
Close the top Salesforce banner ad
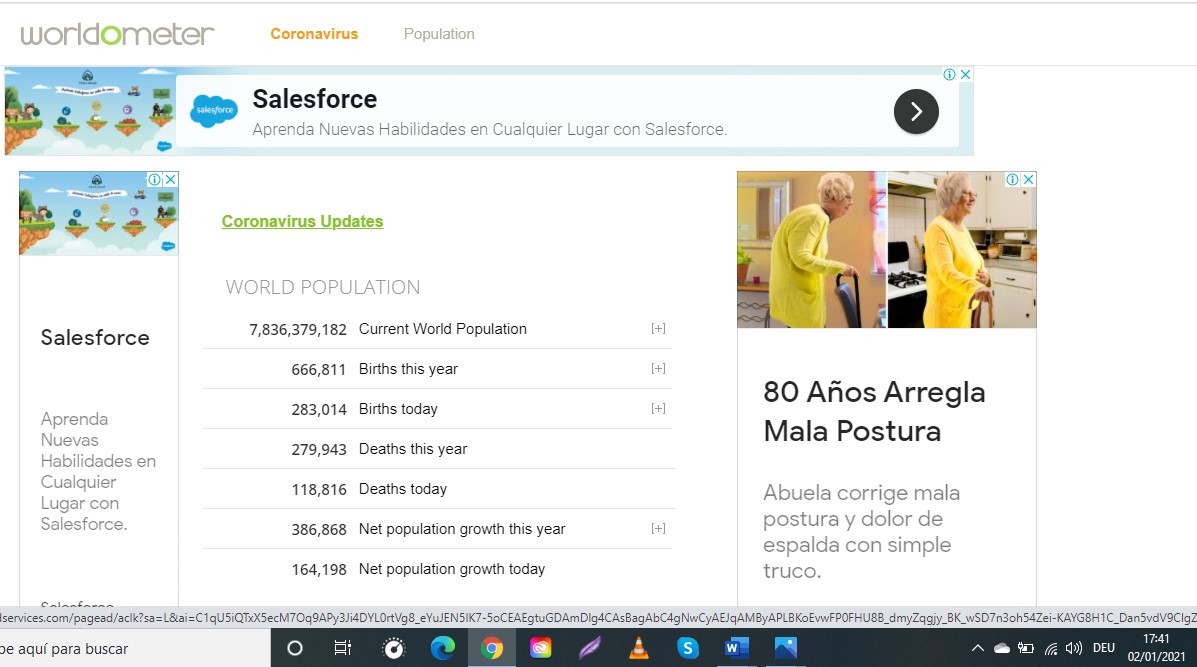click(x=965, y=75)
